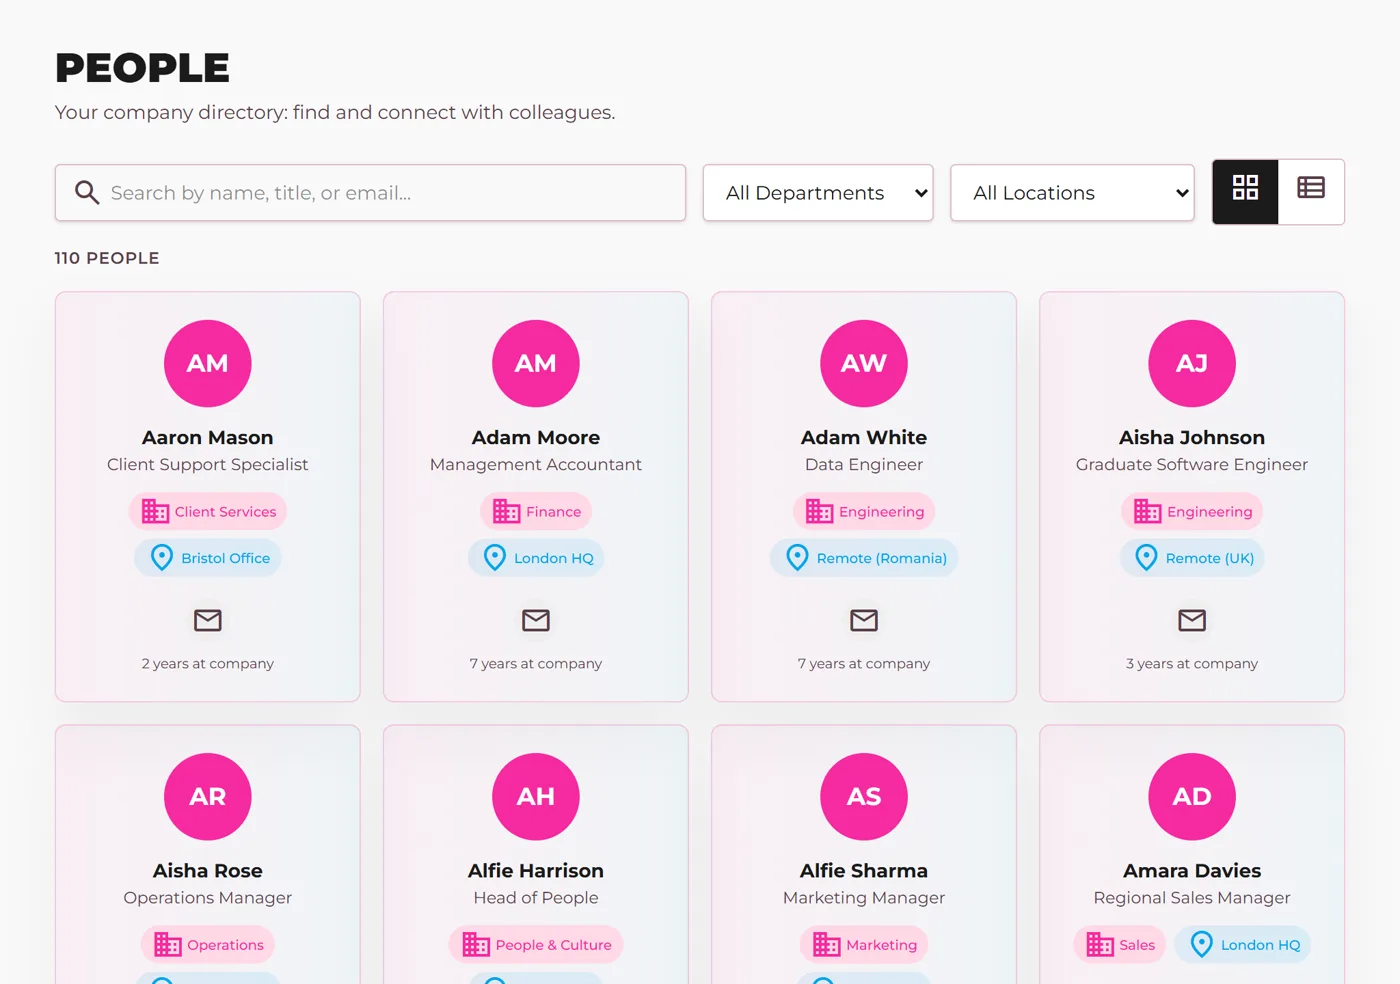The height and width of the screenshot is (984, 1400).
Task: Open the All Locations dropdown
Action: 1072,193
